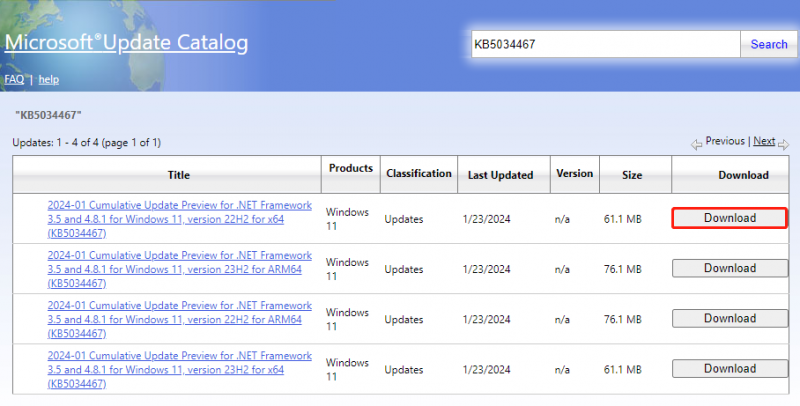800x406 pixels.
Task: Sort by Size column header
Action: (635, 175)
